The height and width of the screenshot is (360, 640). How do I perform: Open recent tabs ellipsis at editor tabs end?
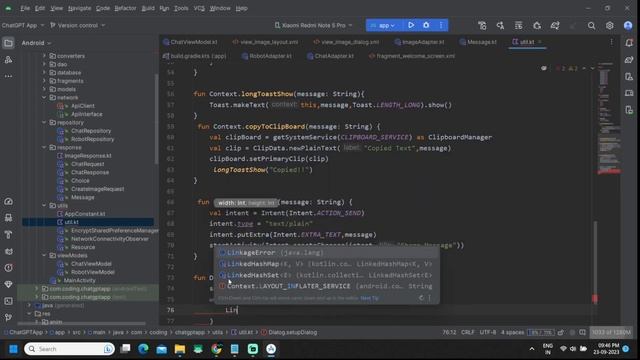611,42
